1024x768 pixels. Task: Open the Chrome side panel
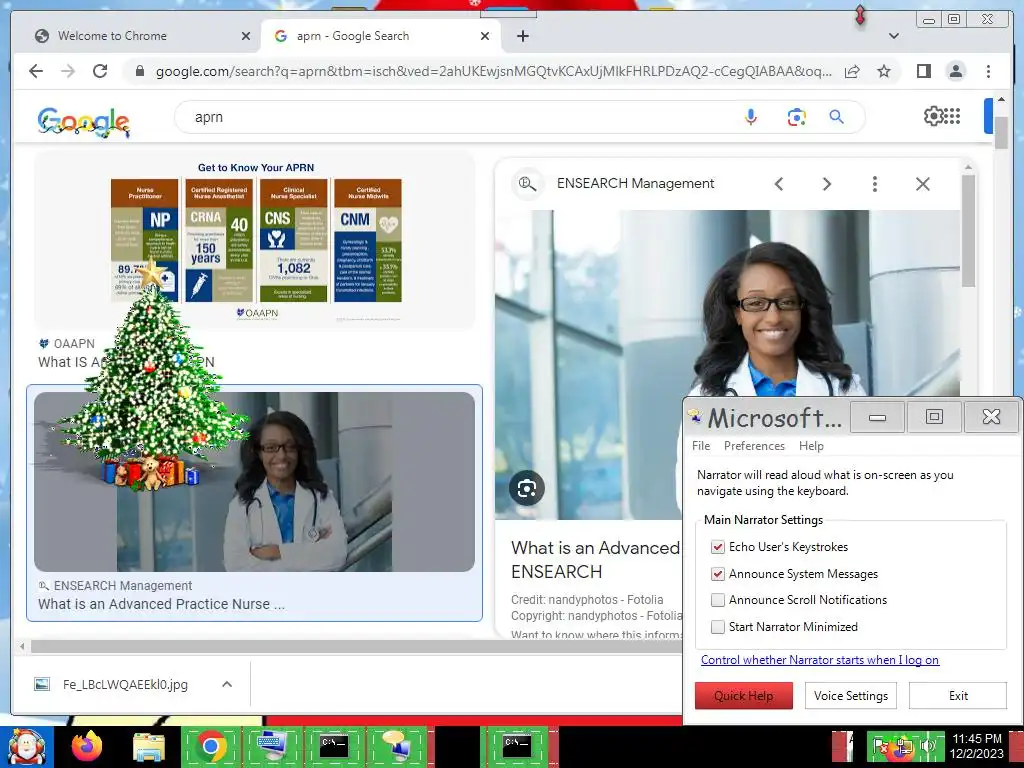pos(923,71)
